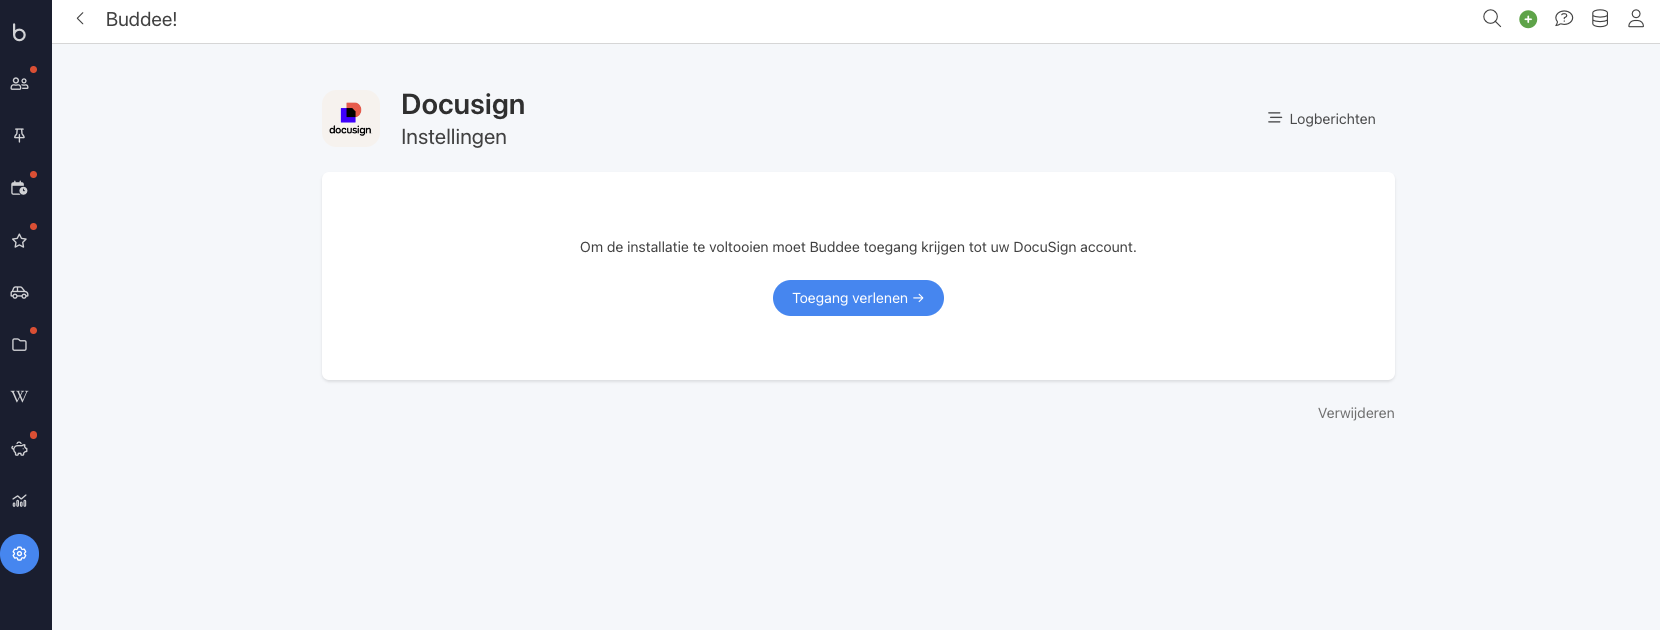
Task: Click the green plus add button
Action: (1528, 19)
